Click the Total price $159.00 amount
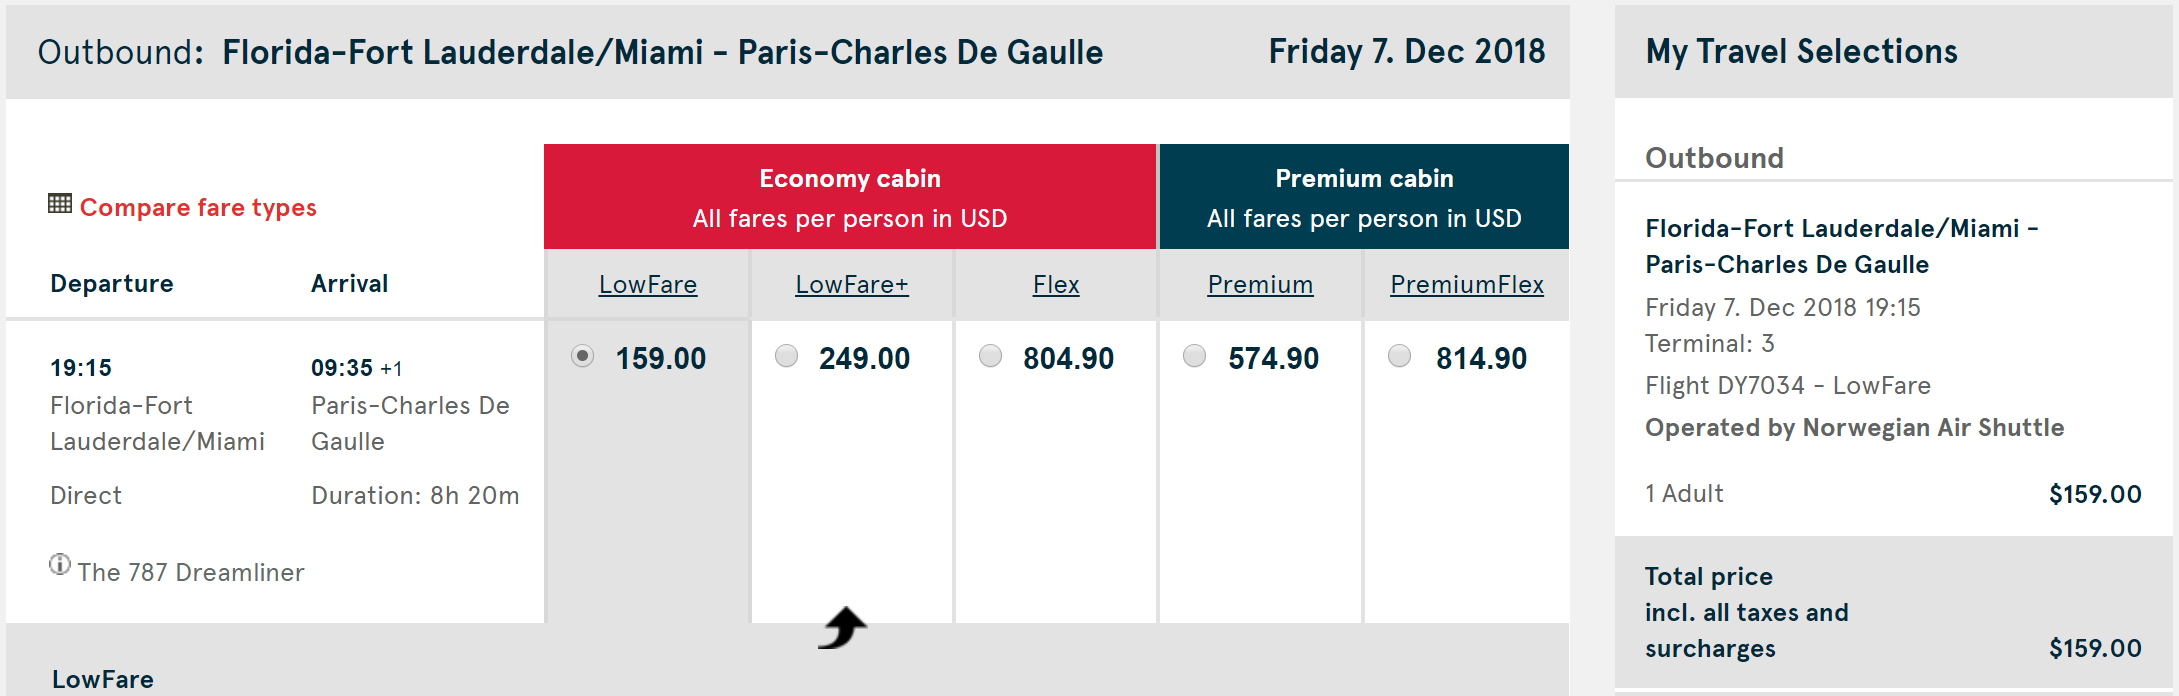Image resolution: width=2179 pixels, height=696 pixels. (2095, 648)
